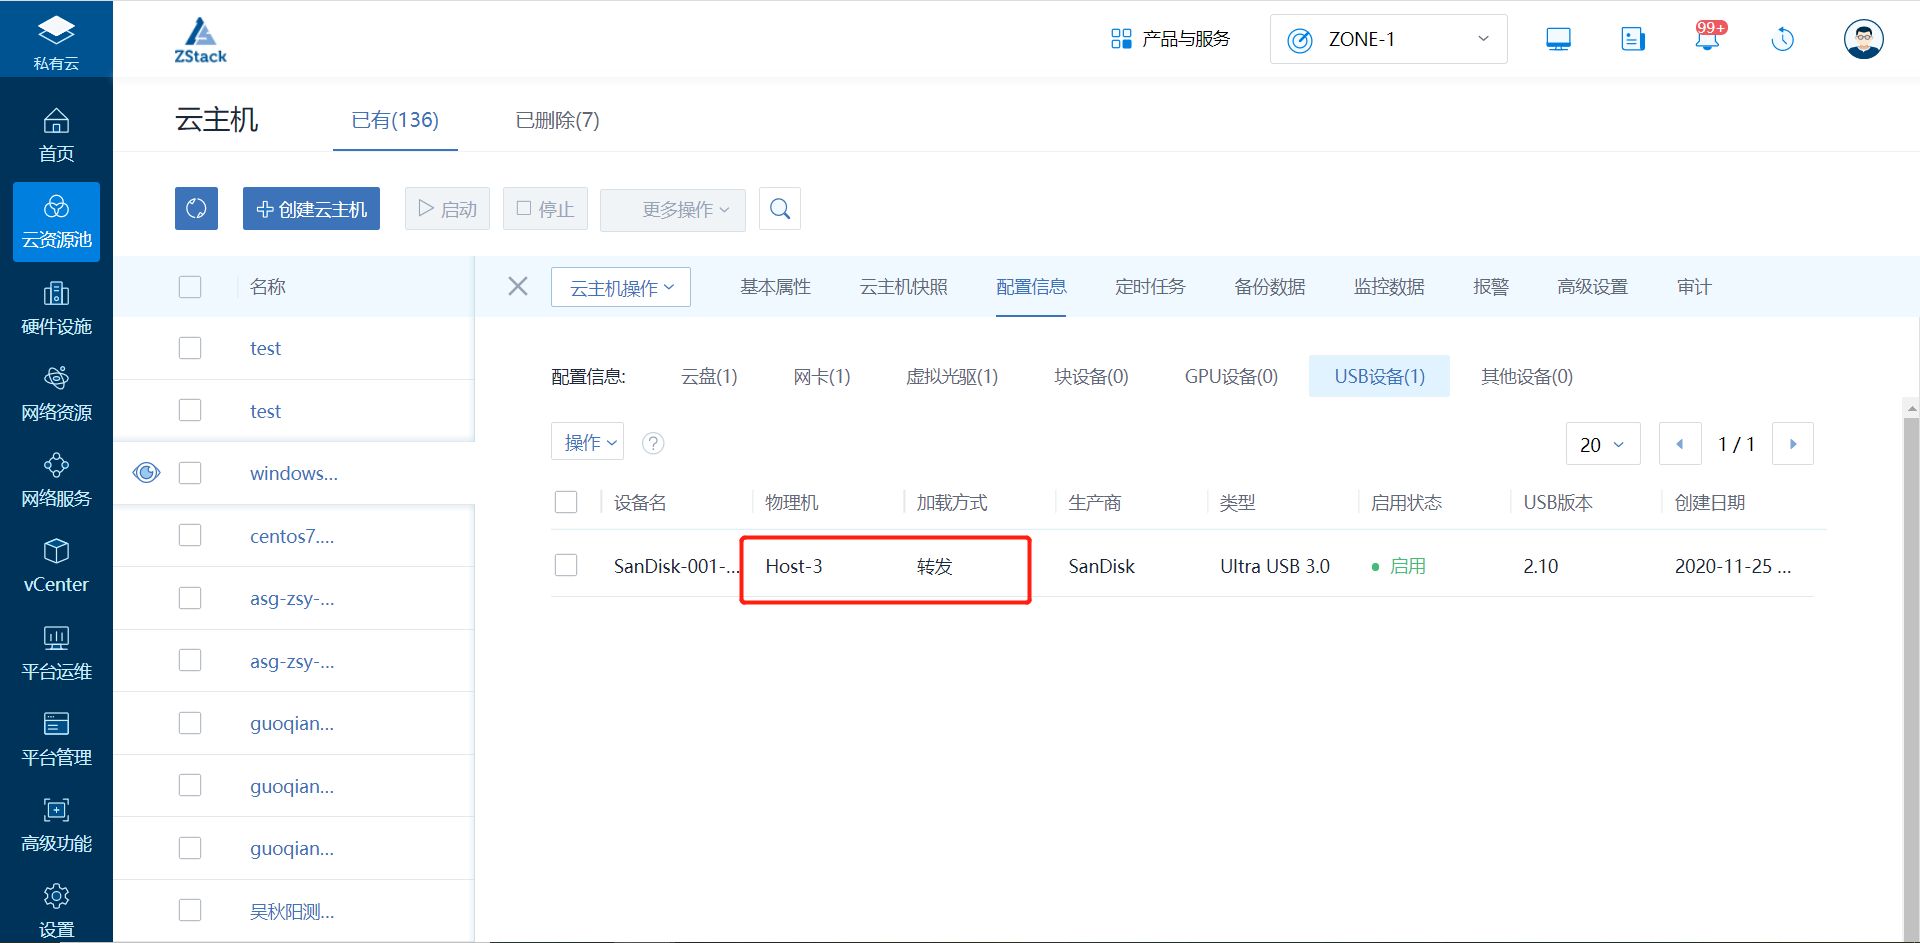This screenshot has width=1920, height=943.
Task: Close the detail panel with X icon
Action: (518, 287)
